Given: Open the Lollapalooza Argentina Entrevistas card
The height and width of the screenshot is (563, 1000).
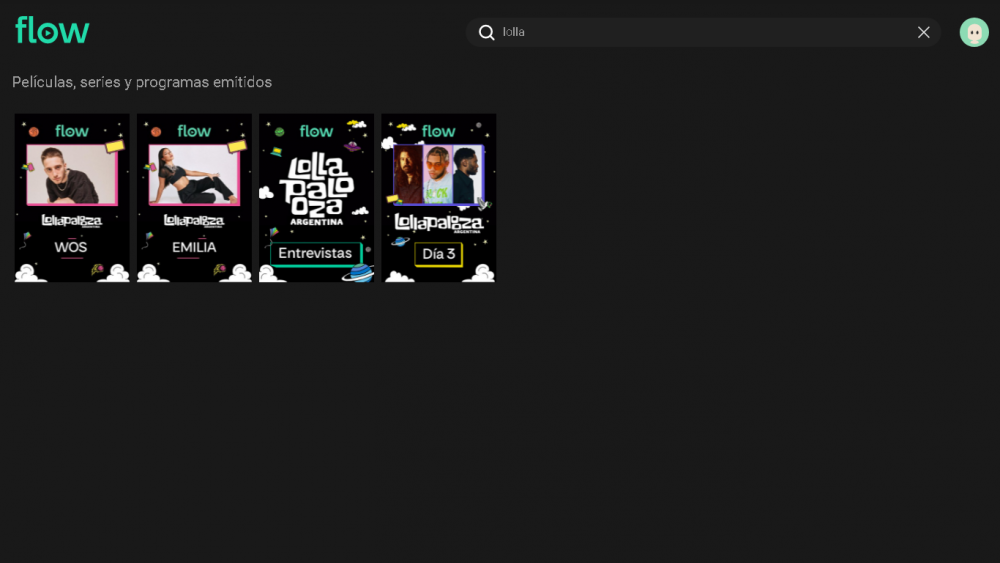Looking at the screenshot, I should coord(316,198).
